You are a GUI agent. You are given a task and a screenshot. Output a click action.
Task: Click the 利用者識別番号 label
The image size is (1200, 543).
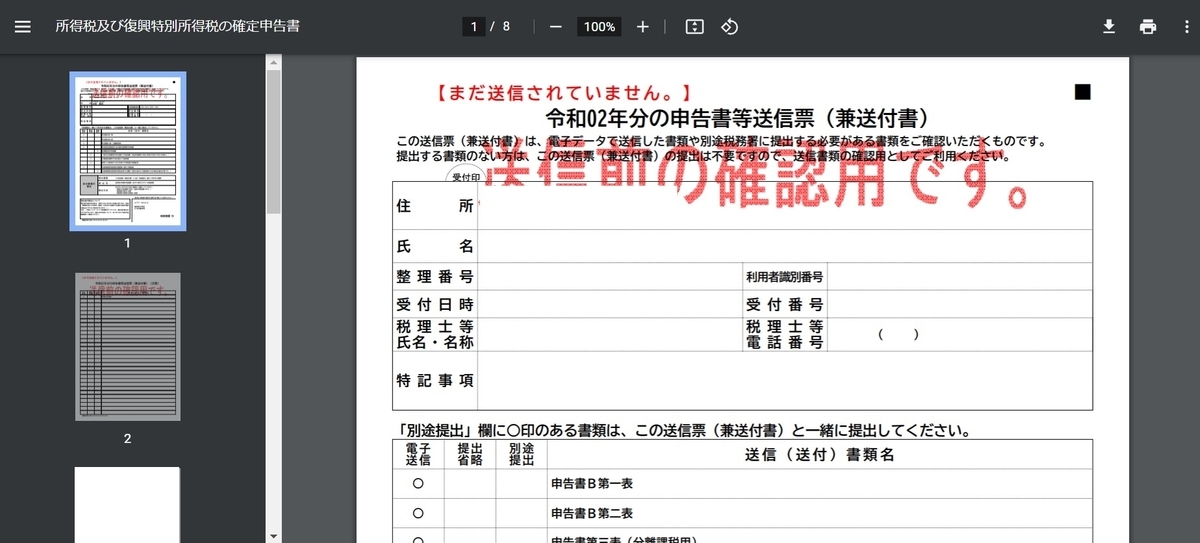click(784, 277)
